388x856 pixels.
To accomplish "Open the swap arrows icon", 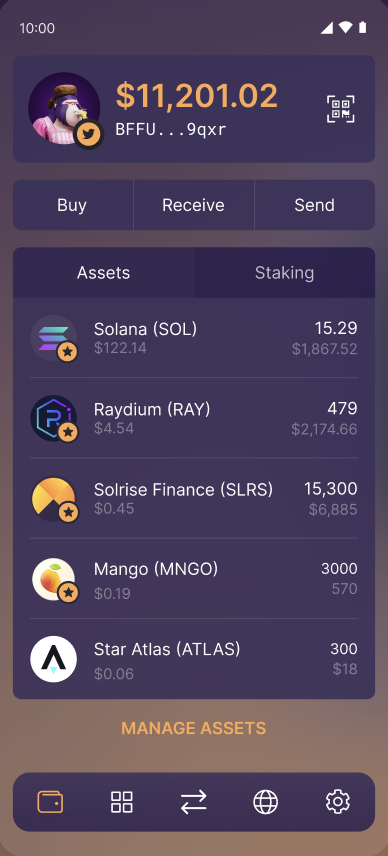I will pos(194,802).
